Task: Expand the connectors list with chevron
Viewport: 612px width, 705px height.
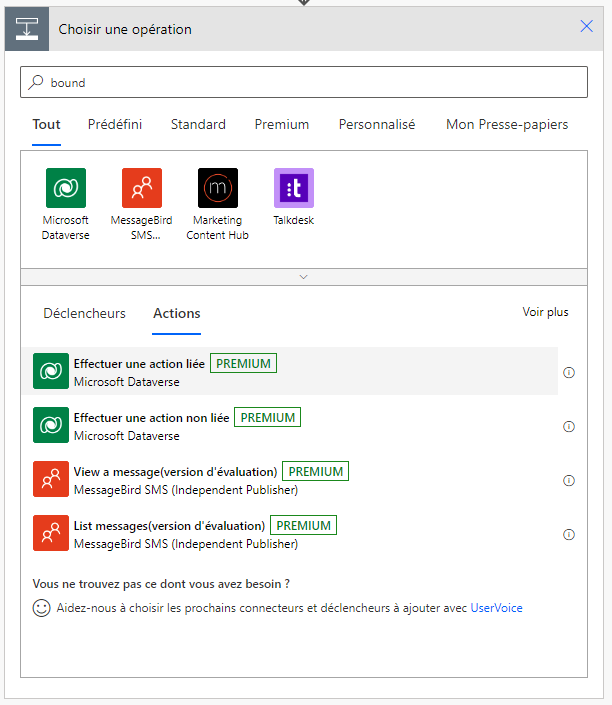Action: click(304, 277)
